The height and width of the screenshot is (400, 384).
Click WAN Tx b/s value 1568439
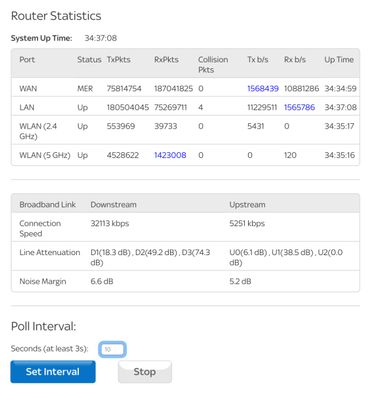pyautogui.click(x=263, y=89)
